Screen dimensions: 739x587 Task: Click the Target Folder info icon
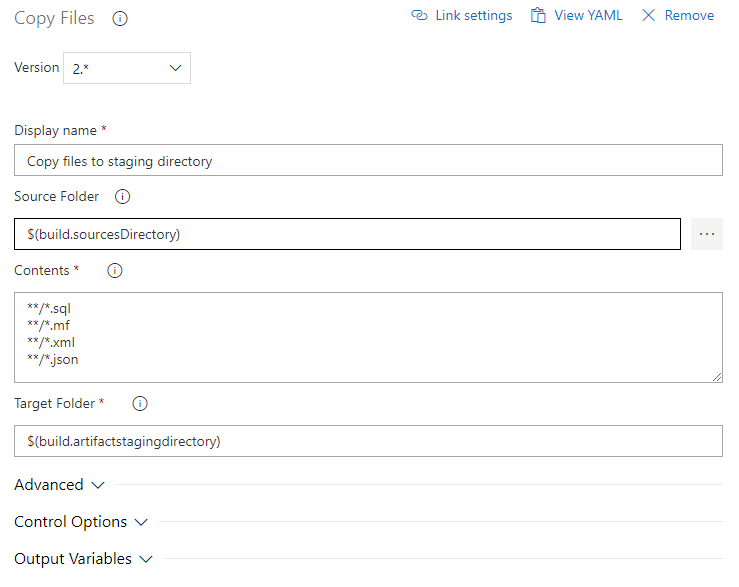pos(140,404)
